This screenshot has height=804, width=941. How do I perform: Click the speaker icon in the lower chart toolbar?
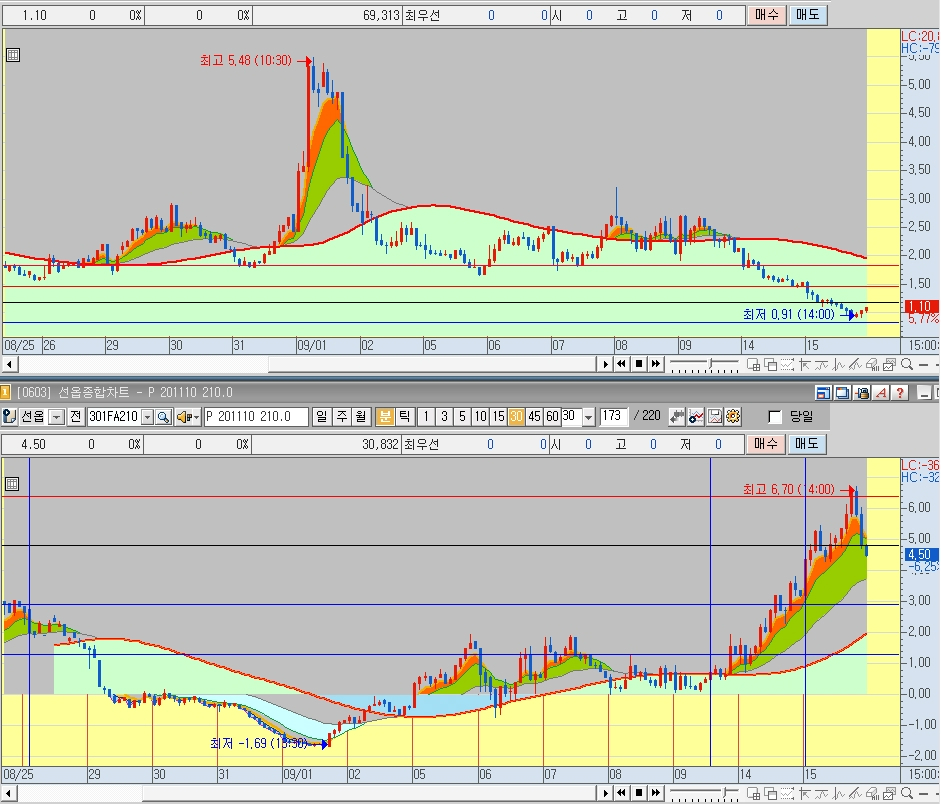[183, 416]
